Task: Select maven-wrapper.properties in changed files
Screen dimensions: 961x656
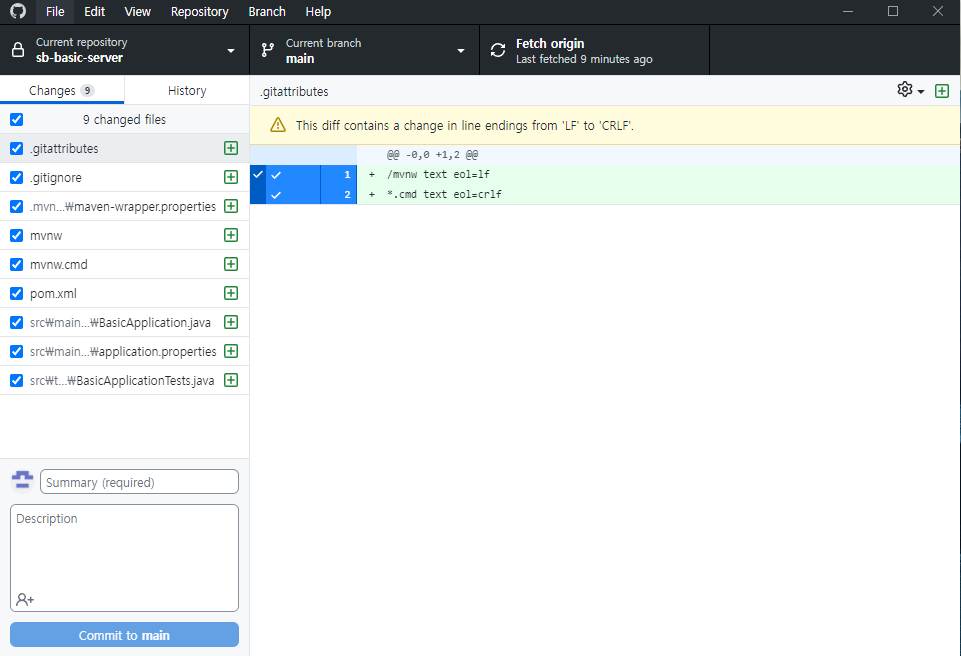Action: 124,207
